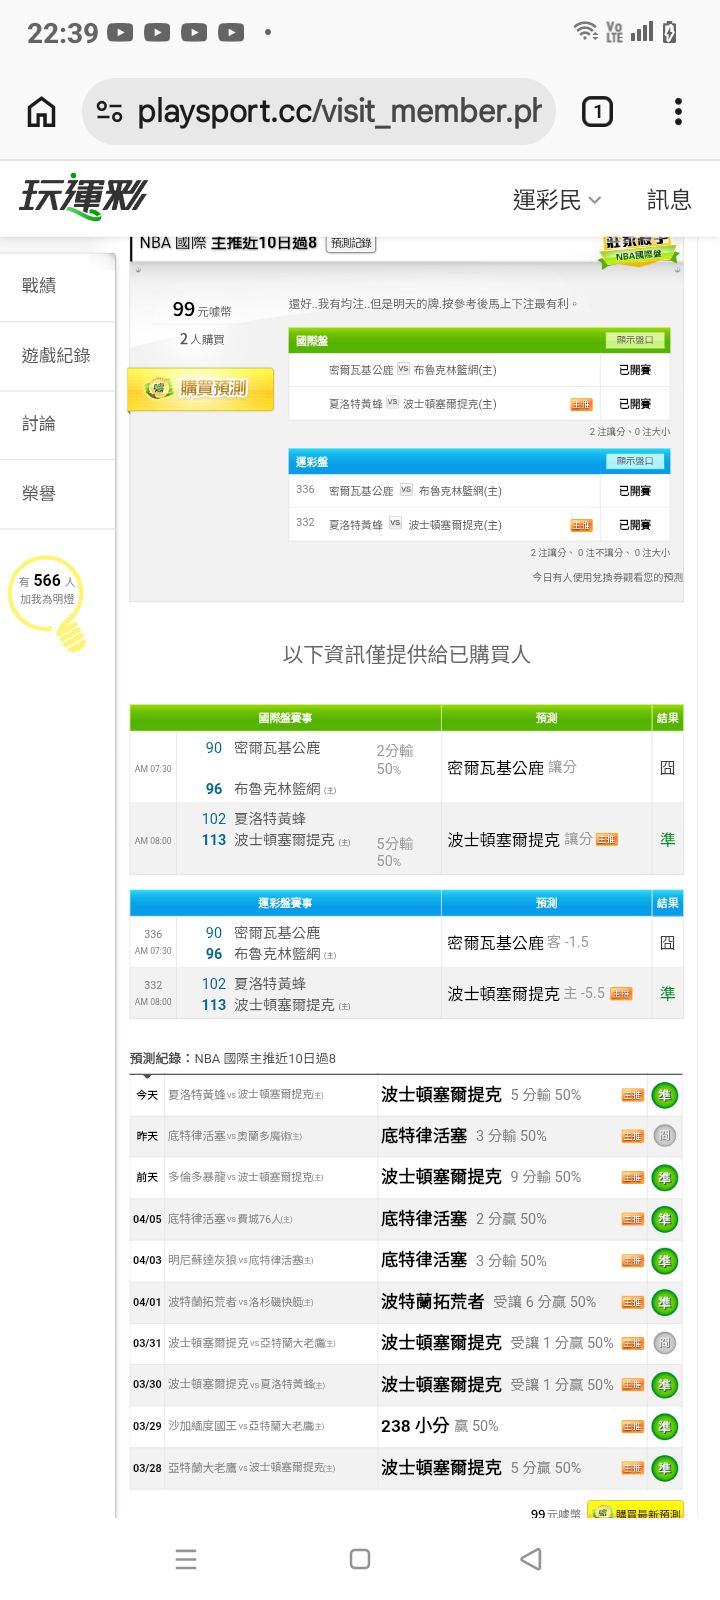Click 主推 tag on 今天 record row
720x1600 pixels.
[633, 1095]
